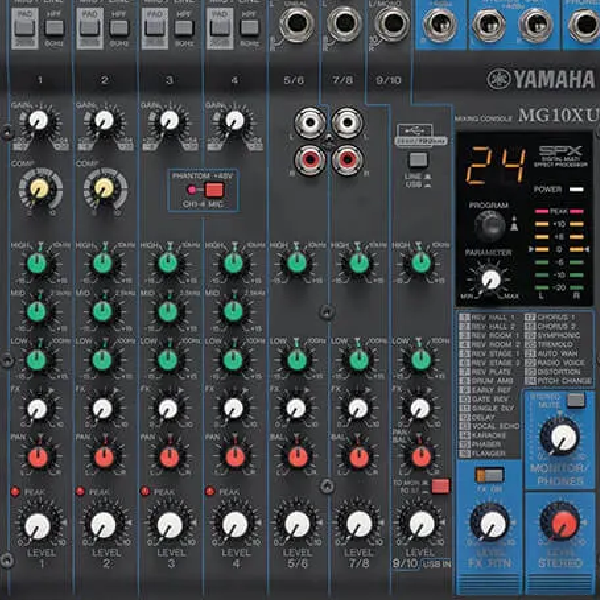Viewport: 600px width, 600px height.
Task: Click the bottom-right red RCA jack
Action: click(x=347, y=159)
